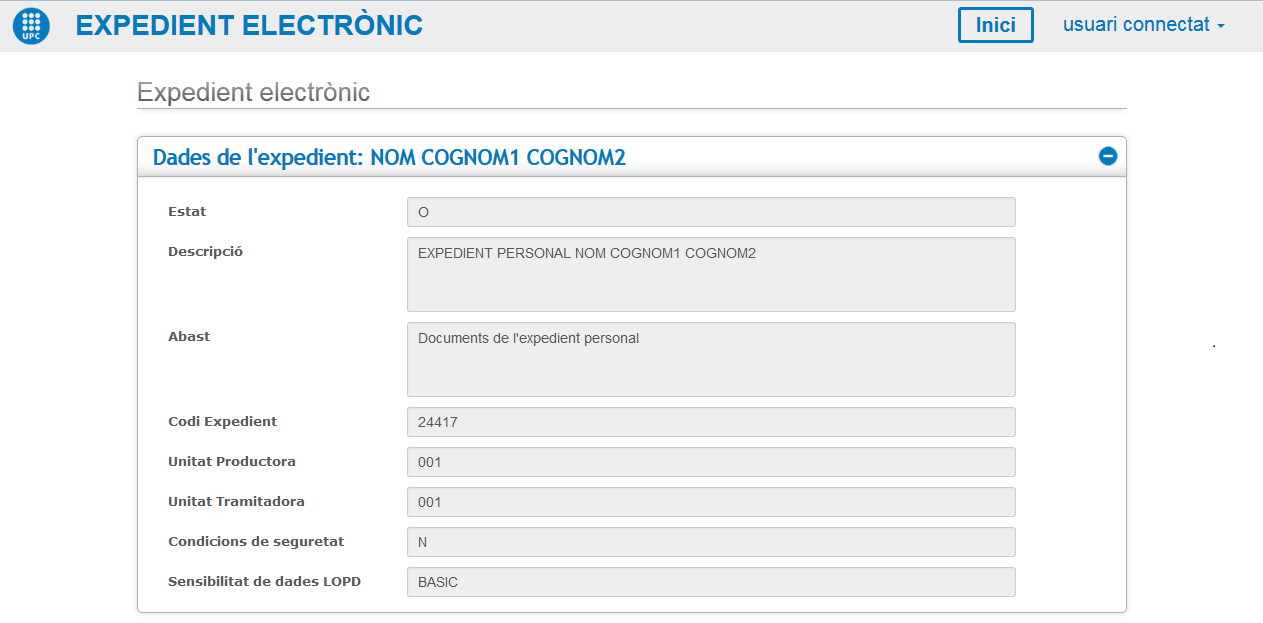The height and width of the screenshot is (623, 1263).
Task: Click the Expedient electrònic page heading
Action: click(253, 93)
